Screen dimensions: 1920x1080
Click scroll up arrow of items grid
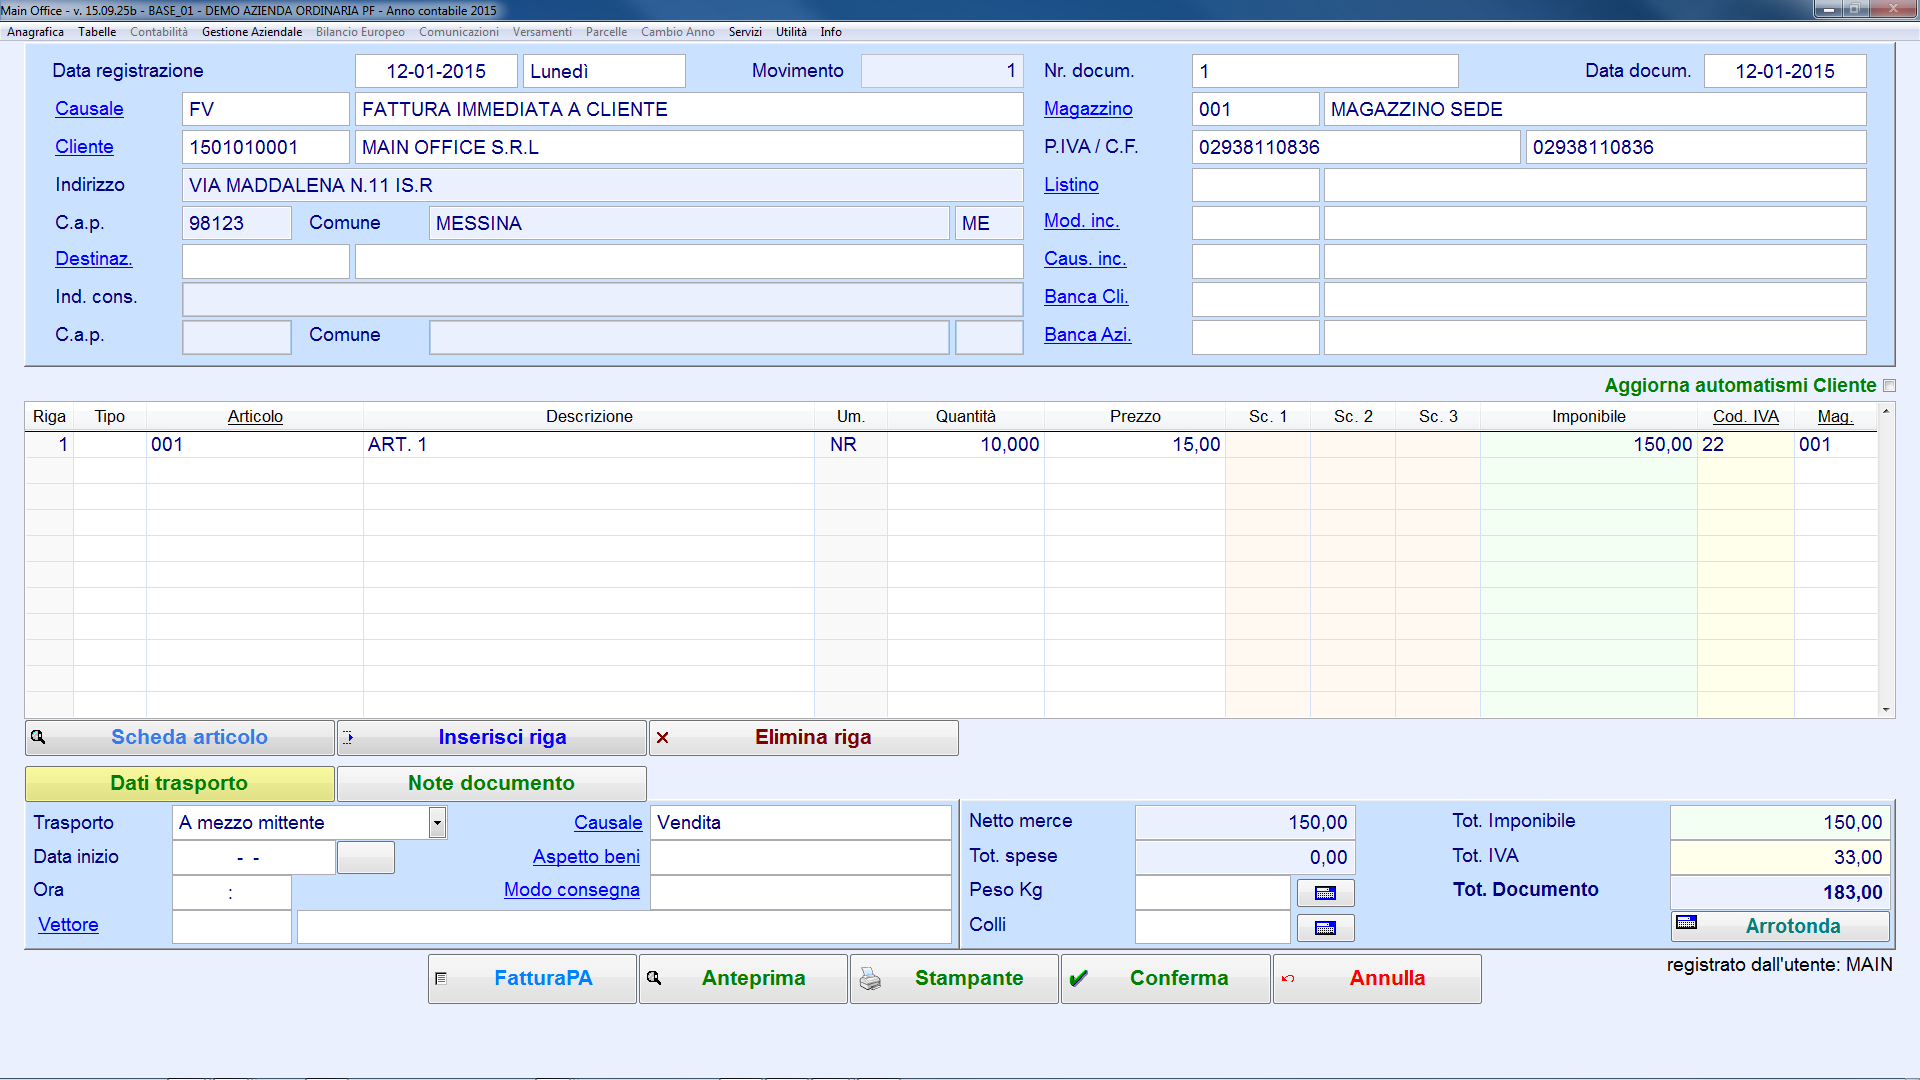pos(1886,411)
